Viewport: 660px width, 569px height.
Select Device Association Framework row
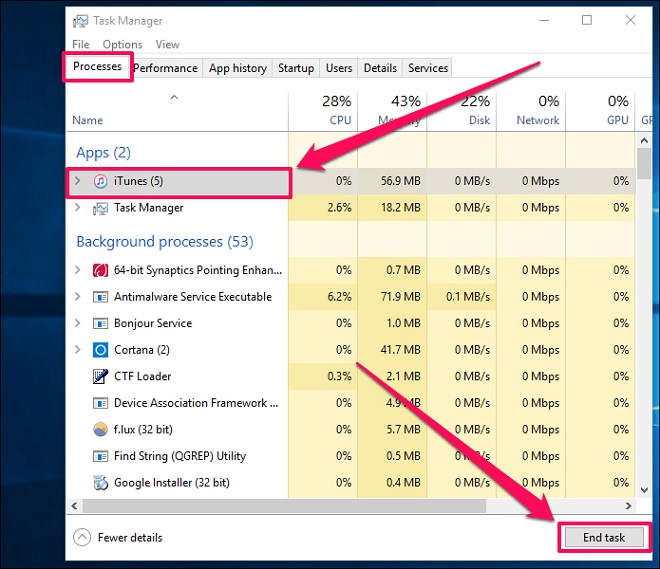pyautogui.click(x=351, y=403)
